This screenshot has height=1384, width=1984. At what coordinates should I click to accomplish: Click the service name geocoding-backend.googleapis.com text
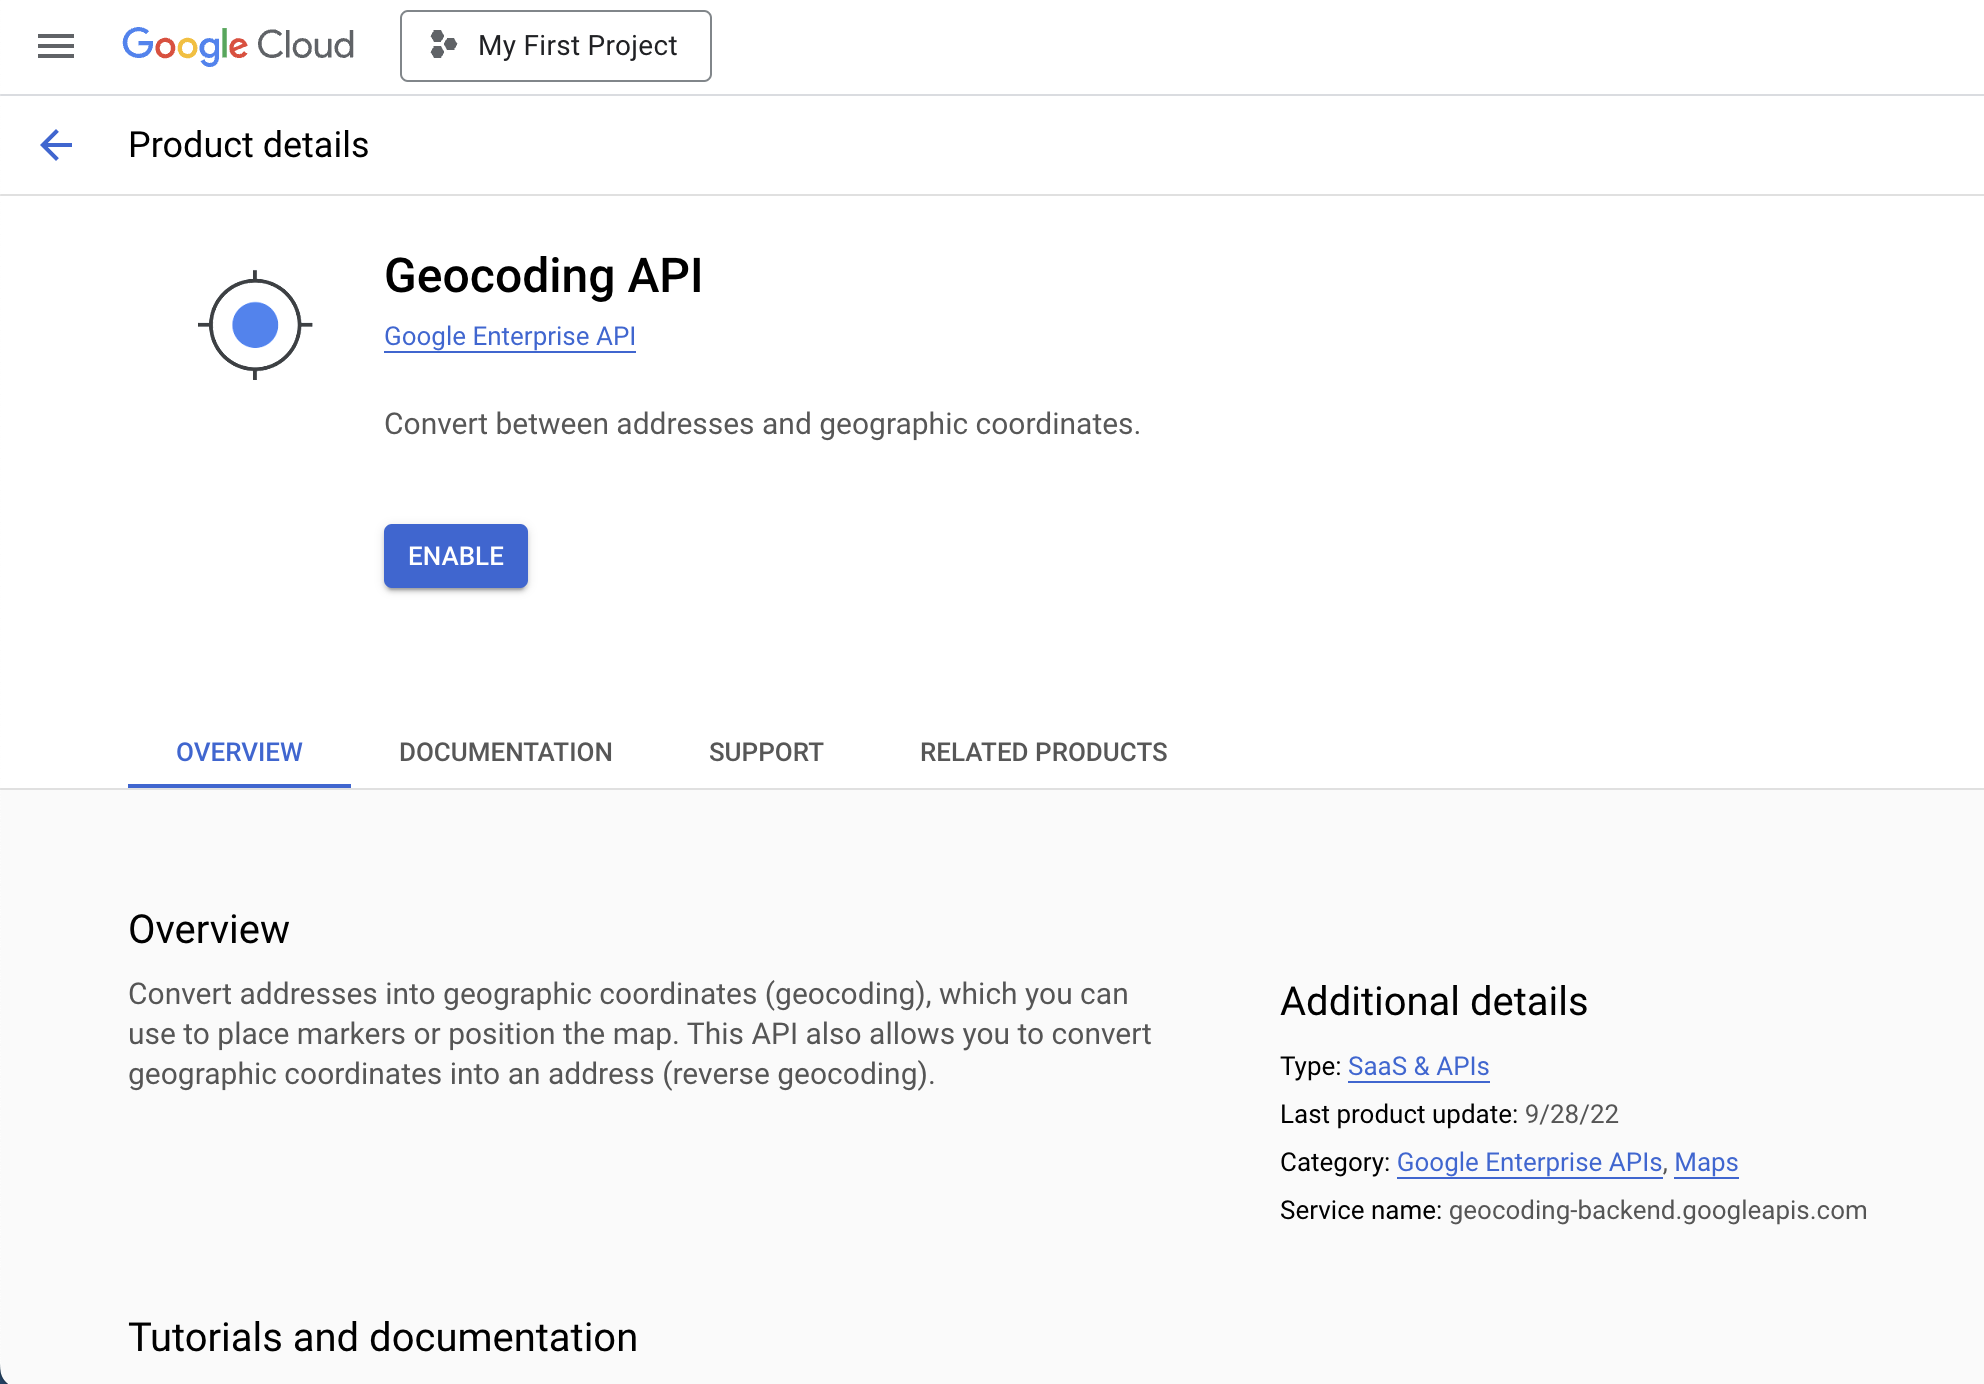pyautogui.click(x=1657, y=1210)
